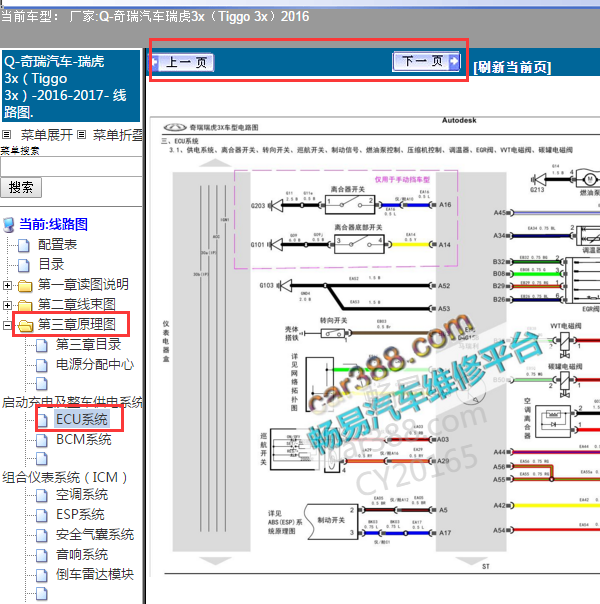Click the computer icon beside 当前:线路图

8,225
